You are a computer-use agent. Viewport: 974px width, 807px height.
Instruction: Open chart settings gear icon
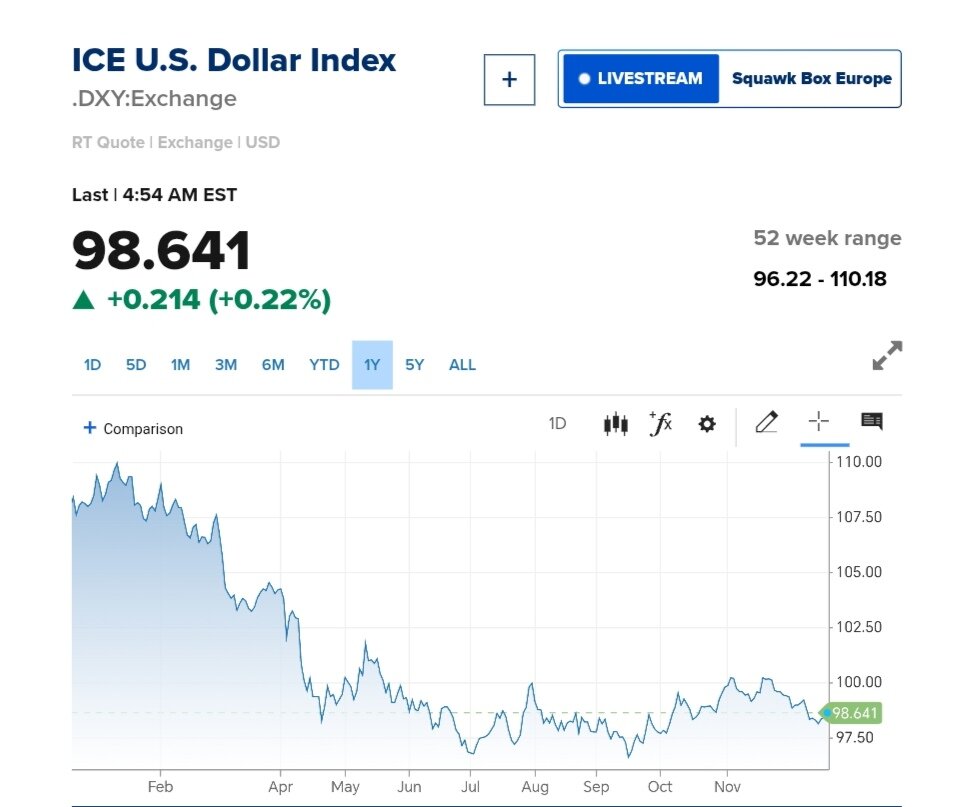click(707, 424)
